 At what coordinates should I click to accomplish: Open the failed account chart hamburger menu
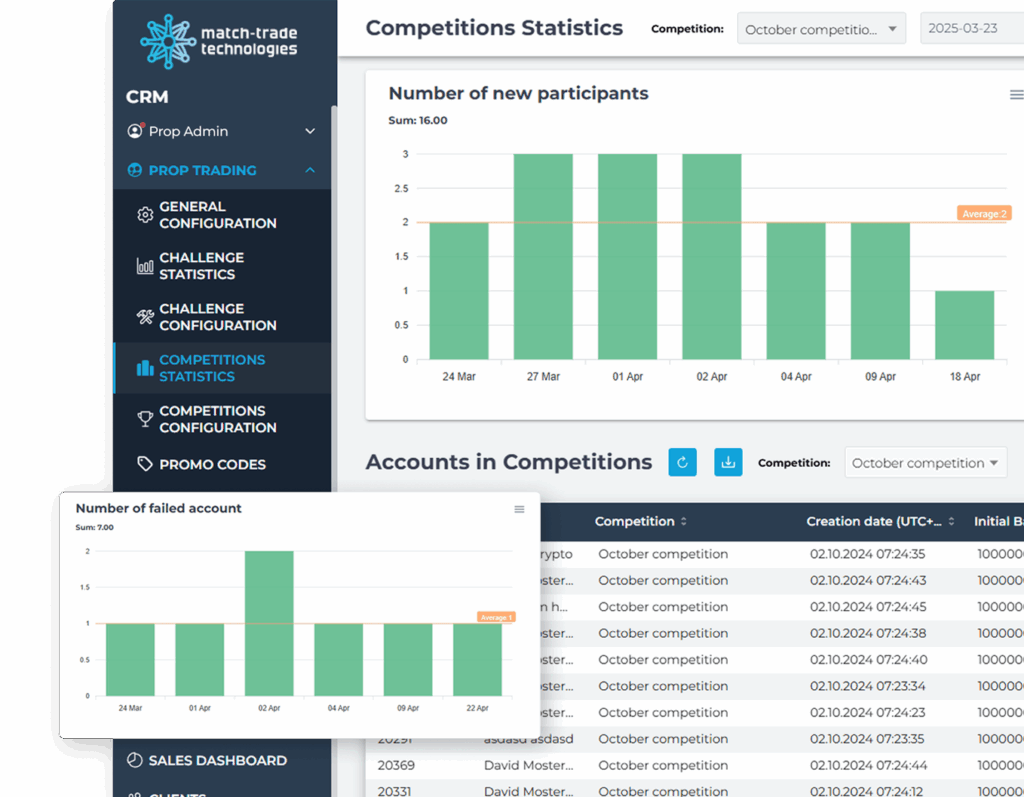pos(519,509)
